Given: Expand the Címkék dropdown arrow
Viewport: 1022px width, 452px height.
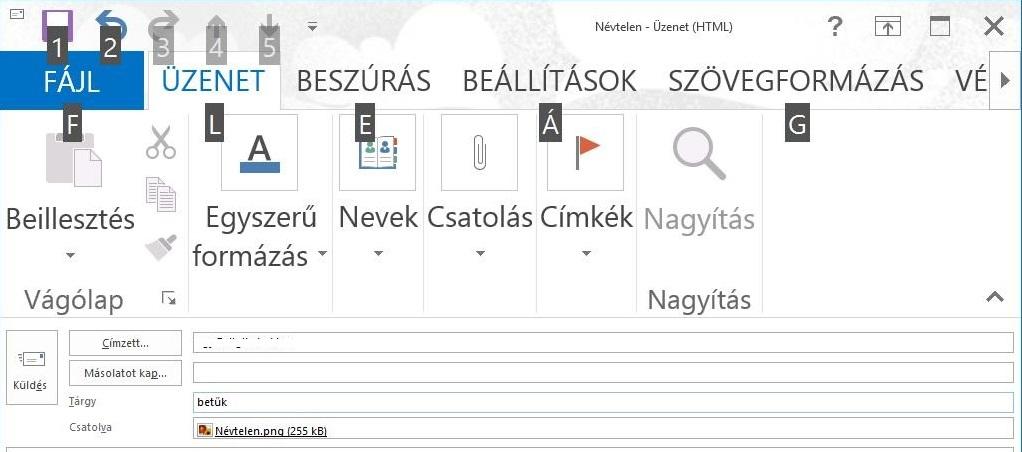Looking at the screenshot, I should pos(586,254).
